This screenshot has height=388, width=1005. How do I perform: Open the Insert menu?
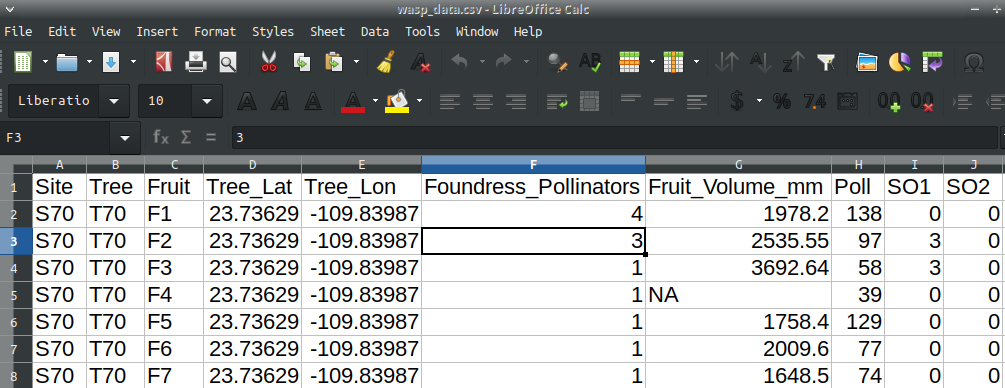tap(157, 31)
